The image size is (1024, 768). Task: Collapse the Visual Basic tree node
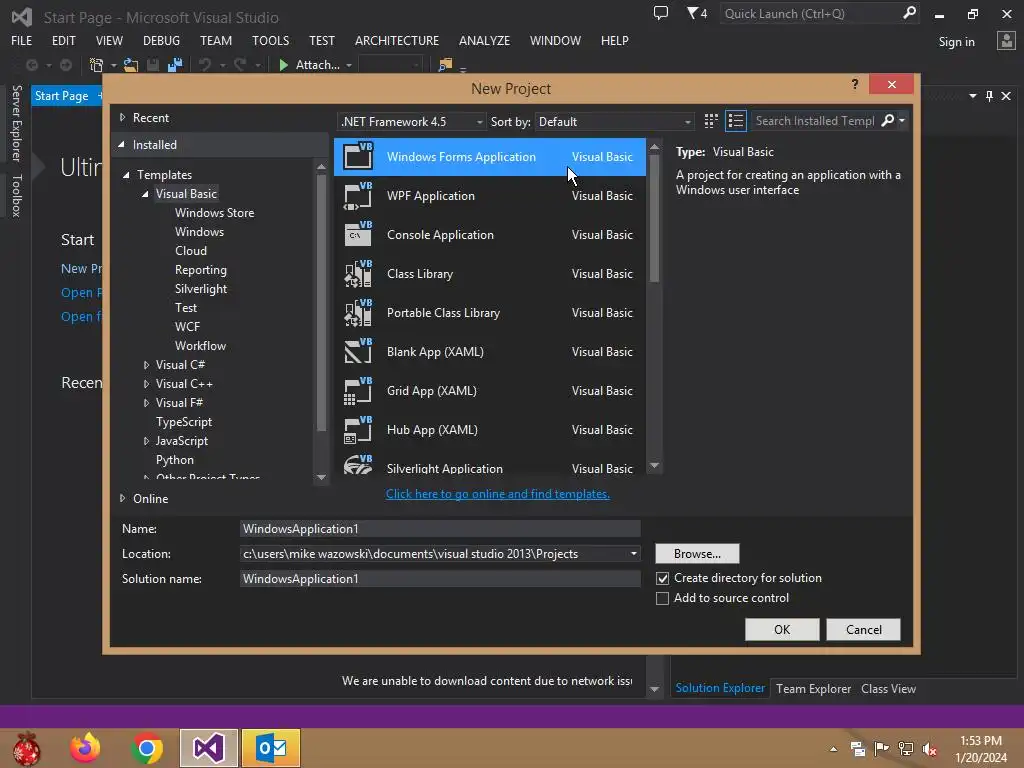[x=146, y=194]
